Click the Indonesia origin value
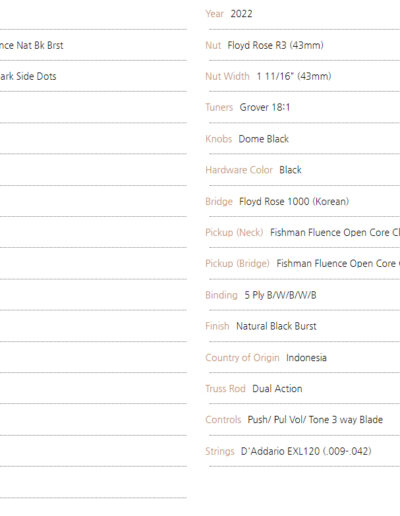The image size is (400, 516). point(306,358)
